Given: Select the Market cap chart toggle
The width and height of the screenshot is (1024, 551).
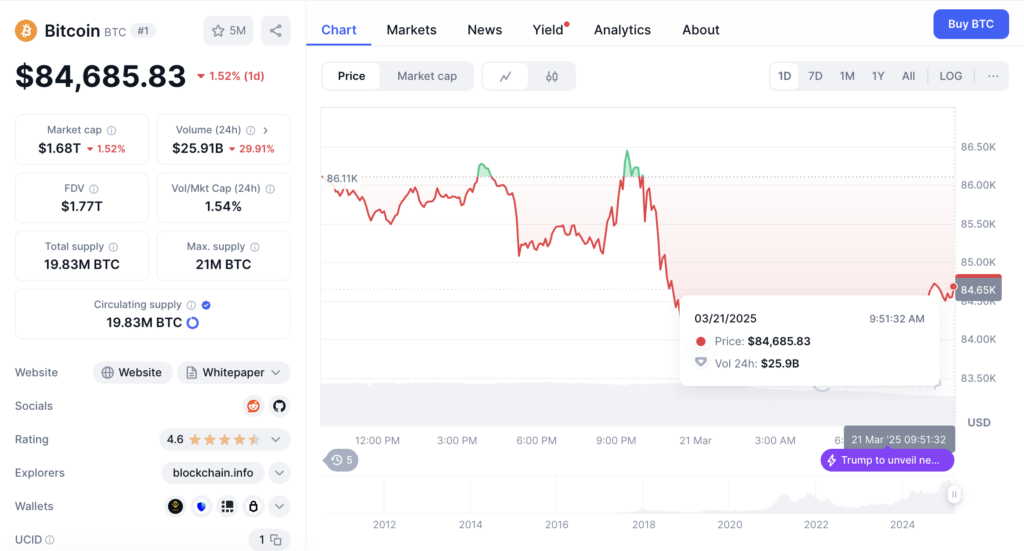Looking at the screenshot, I should click(427, 76).
